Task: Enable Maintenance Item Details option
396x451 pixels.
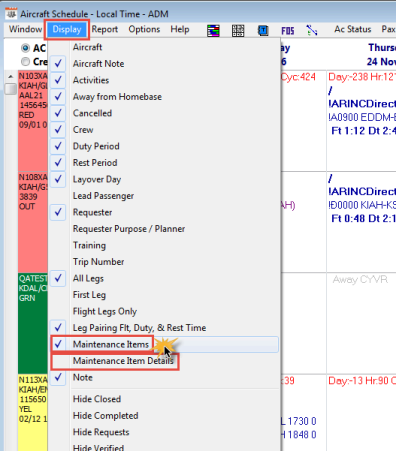Action: pos(123,361)
